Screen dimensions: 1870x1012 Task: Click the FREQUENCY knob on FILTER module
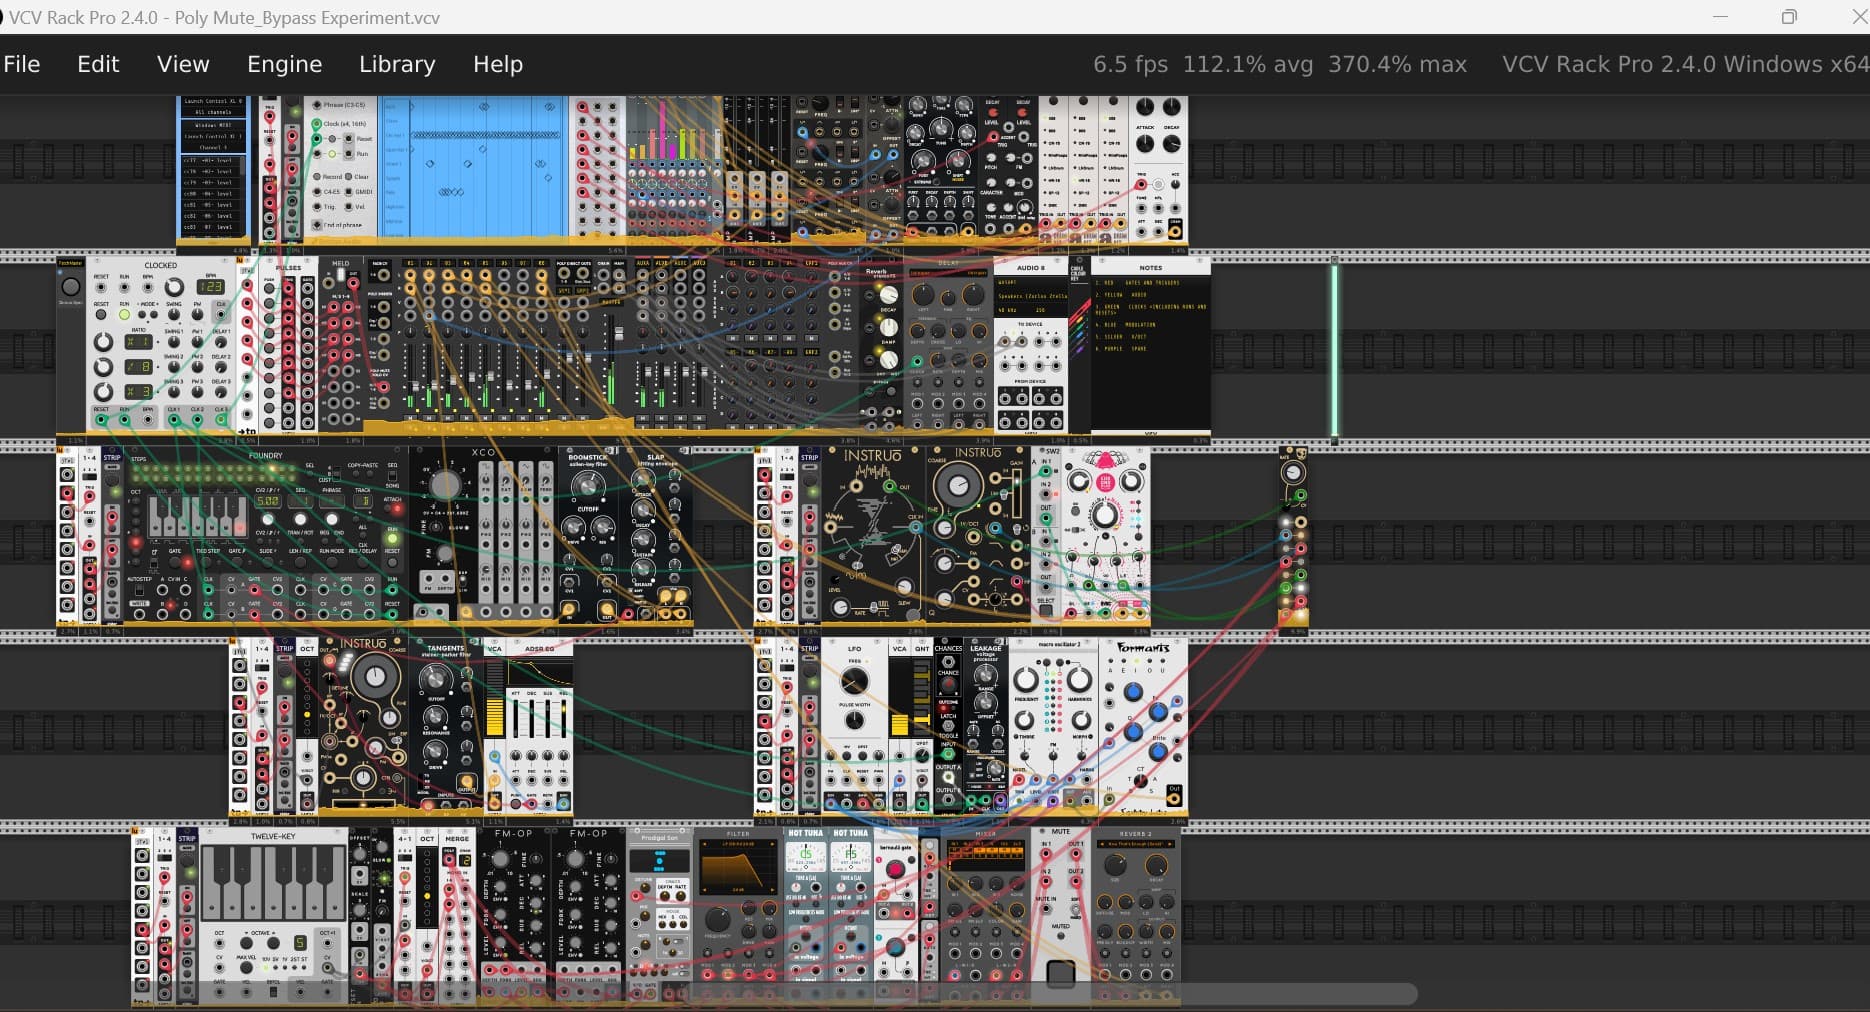tap(717, 920)
